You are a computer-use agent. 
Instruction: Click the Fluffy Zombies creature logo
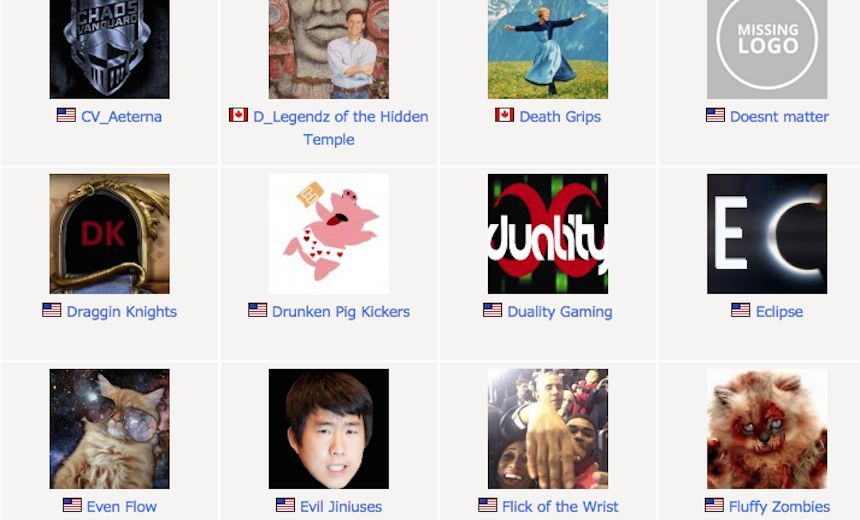767,428
